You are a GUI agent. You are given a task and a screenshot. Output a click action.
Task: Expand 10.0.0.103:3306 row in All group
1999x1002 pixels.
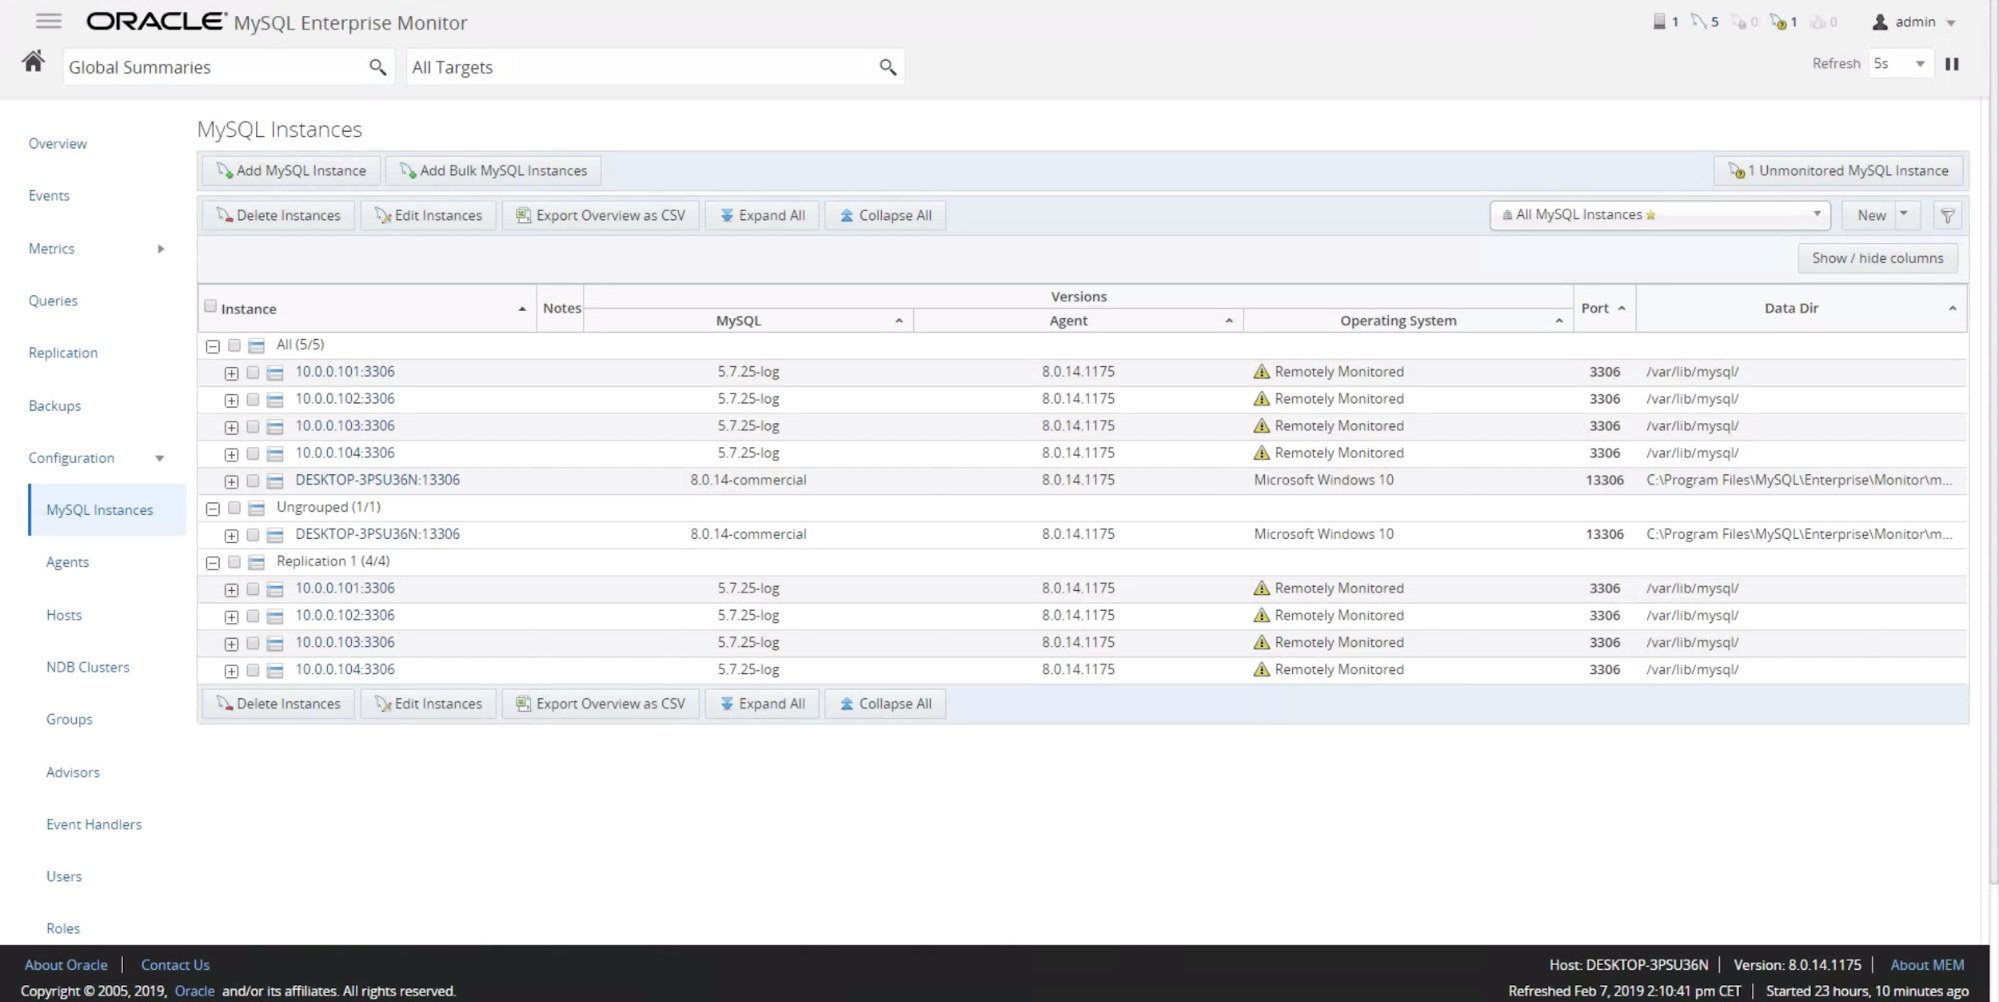tap(231, 427)
